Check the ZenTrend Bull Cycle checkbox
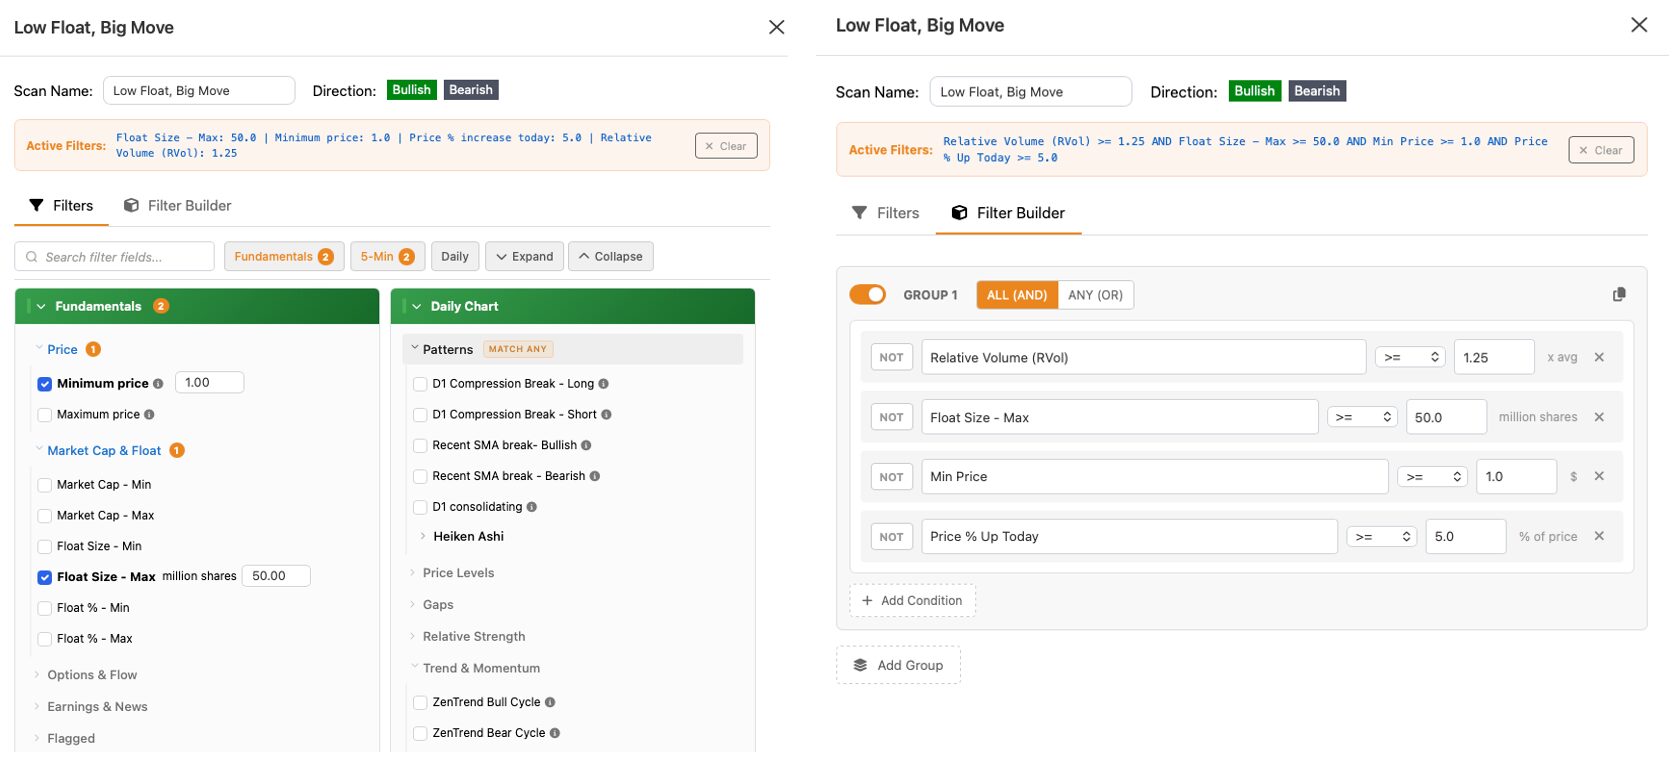1679x760 pixels. point(420,703)
